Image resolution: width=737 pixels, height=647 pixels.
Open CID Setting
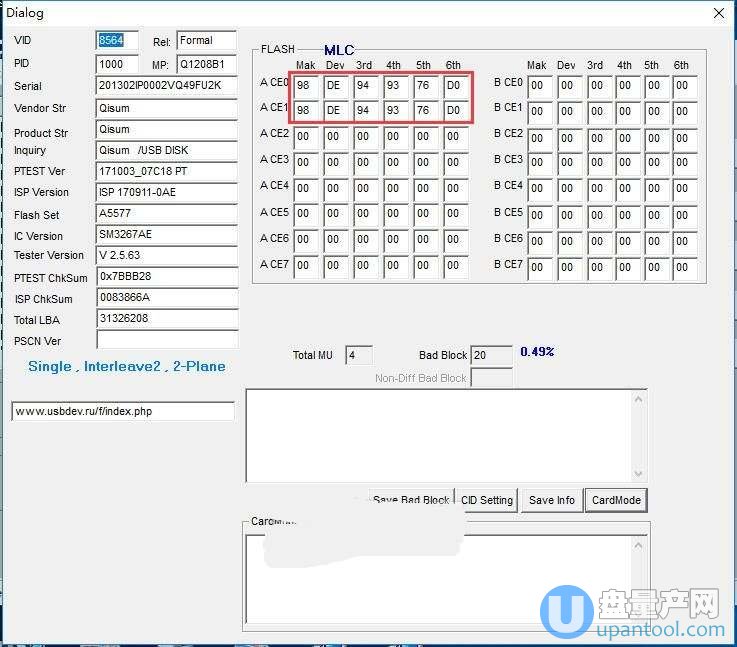[x=487, y=500]
